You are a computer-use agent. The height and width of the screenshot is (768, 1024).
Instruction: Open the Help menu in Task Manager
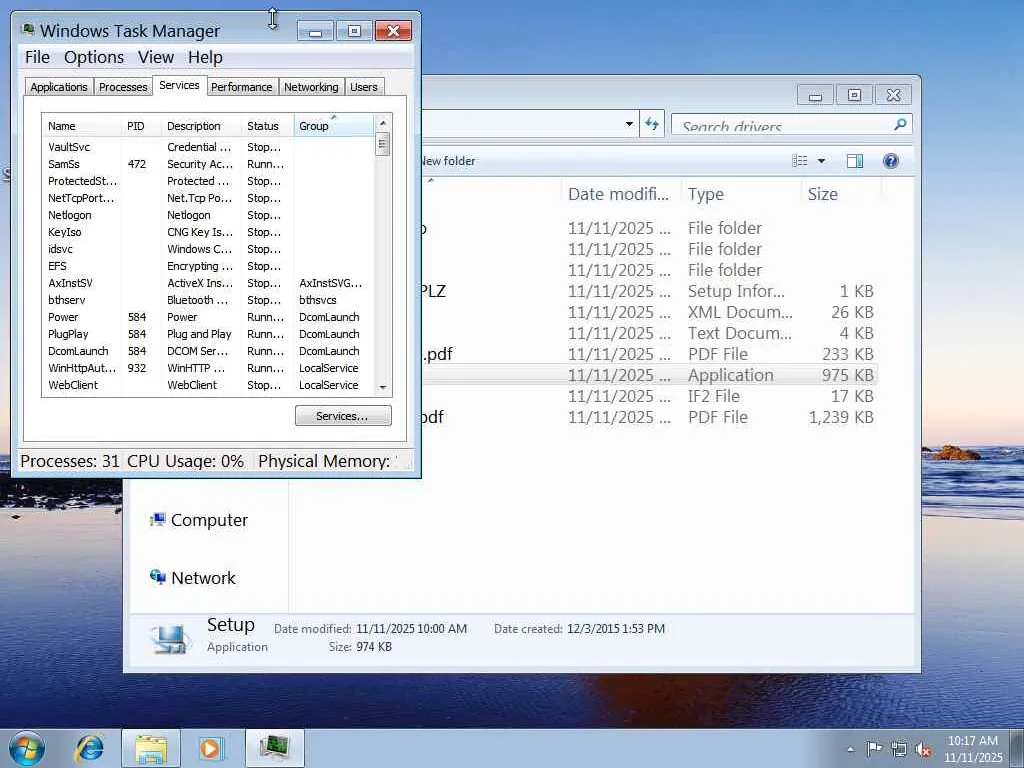205,57
